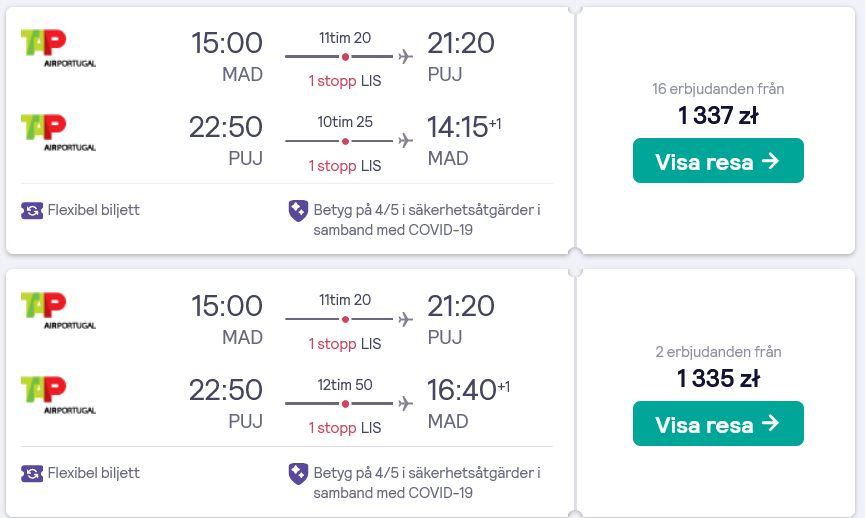
Task: Click TAP logo on 14:15 return flight
Action: coord(58,133)
